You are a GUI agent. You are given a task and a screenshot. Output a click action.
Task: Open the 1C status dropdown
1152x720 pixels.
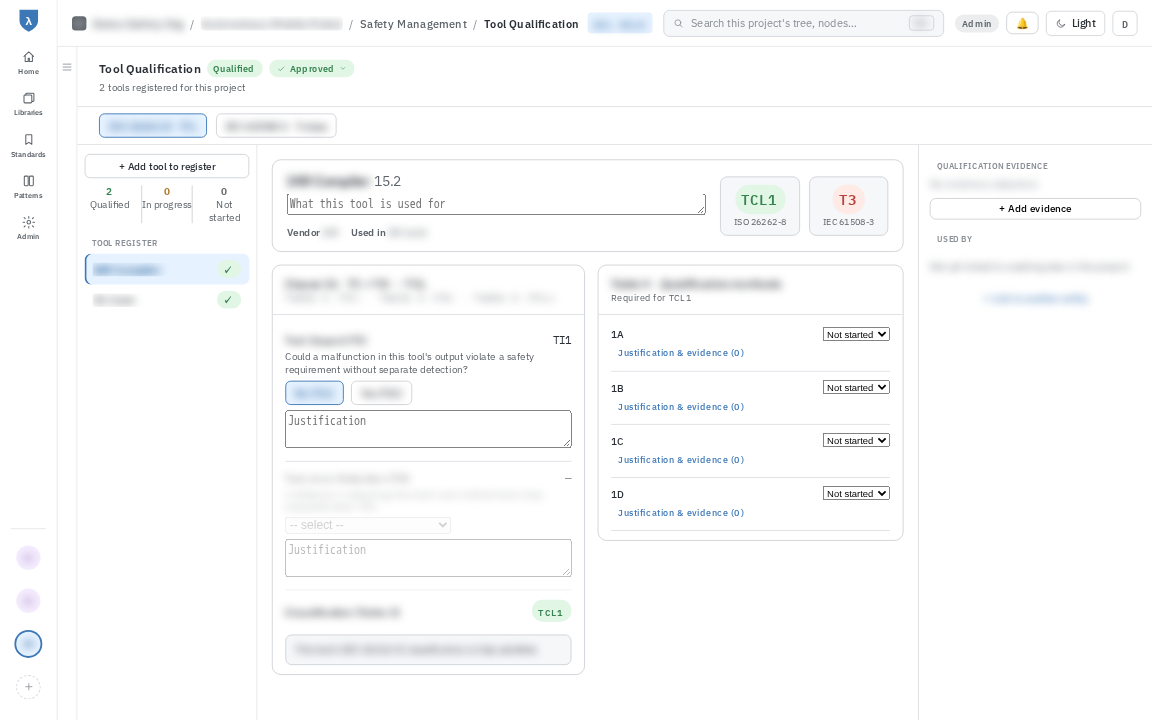tap(856, 440)
